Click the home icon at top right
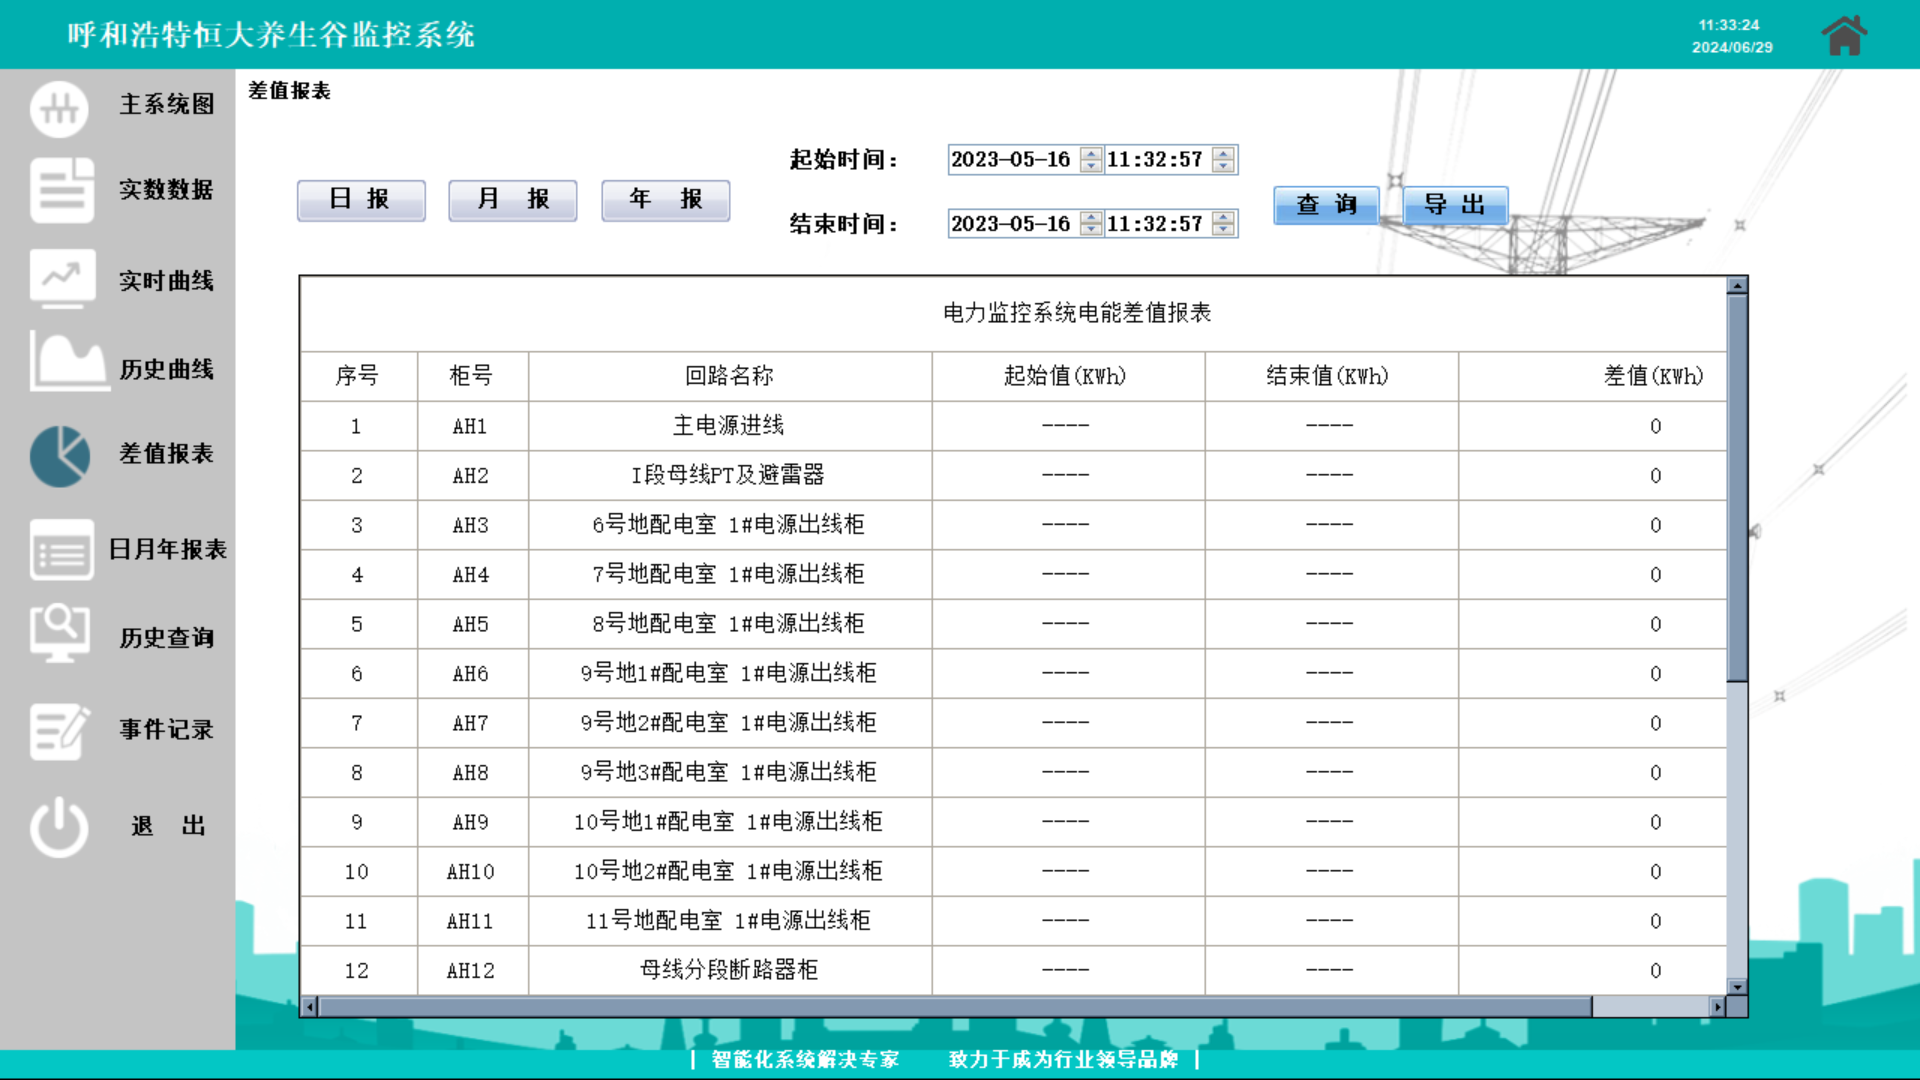 [1843, 36]
